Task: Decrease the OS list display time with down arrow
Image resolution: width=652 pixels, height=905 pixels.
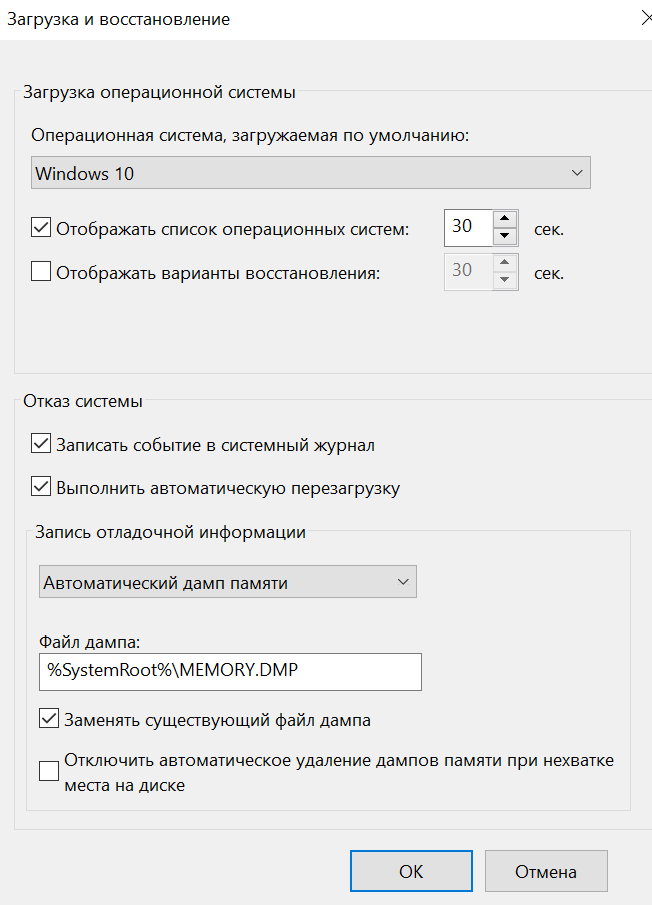Action: [x=505, y=235]
